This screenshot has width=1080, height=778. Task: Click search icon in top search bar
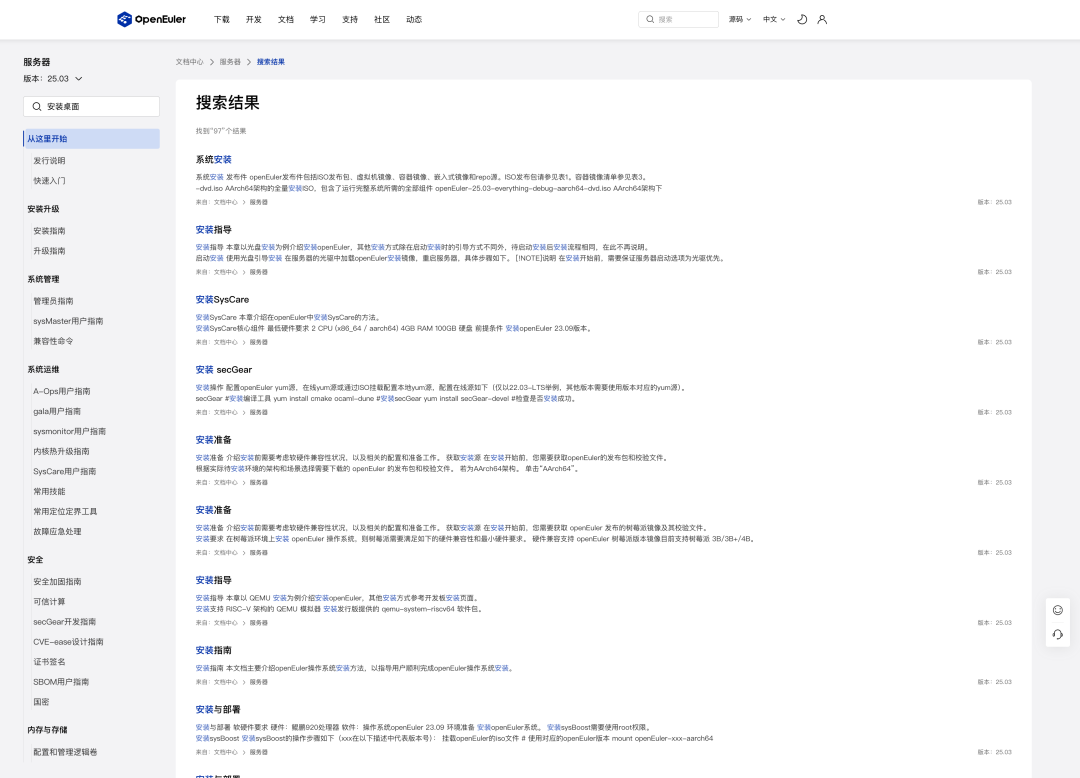point(650,19)
